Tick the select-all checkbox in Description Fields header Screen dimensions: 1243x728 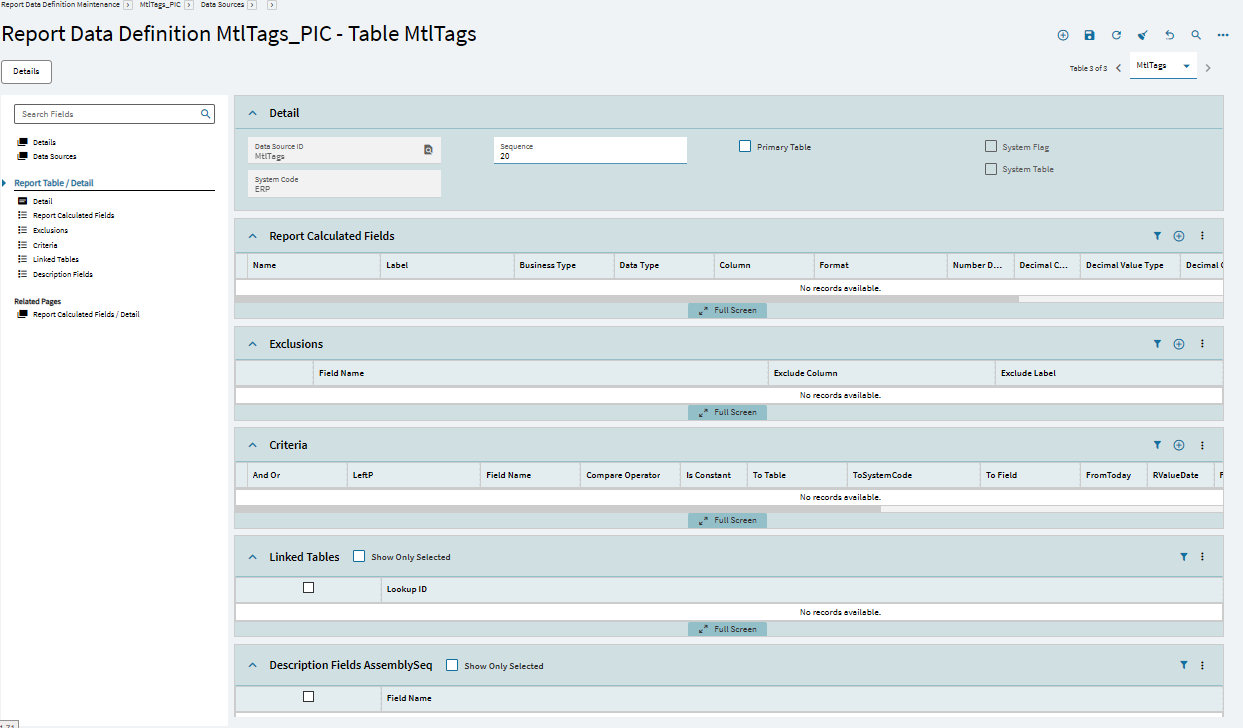[x=308, y=697]
